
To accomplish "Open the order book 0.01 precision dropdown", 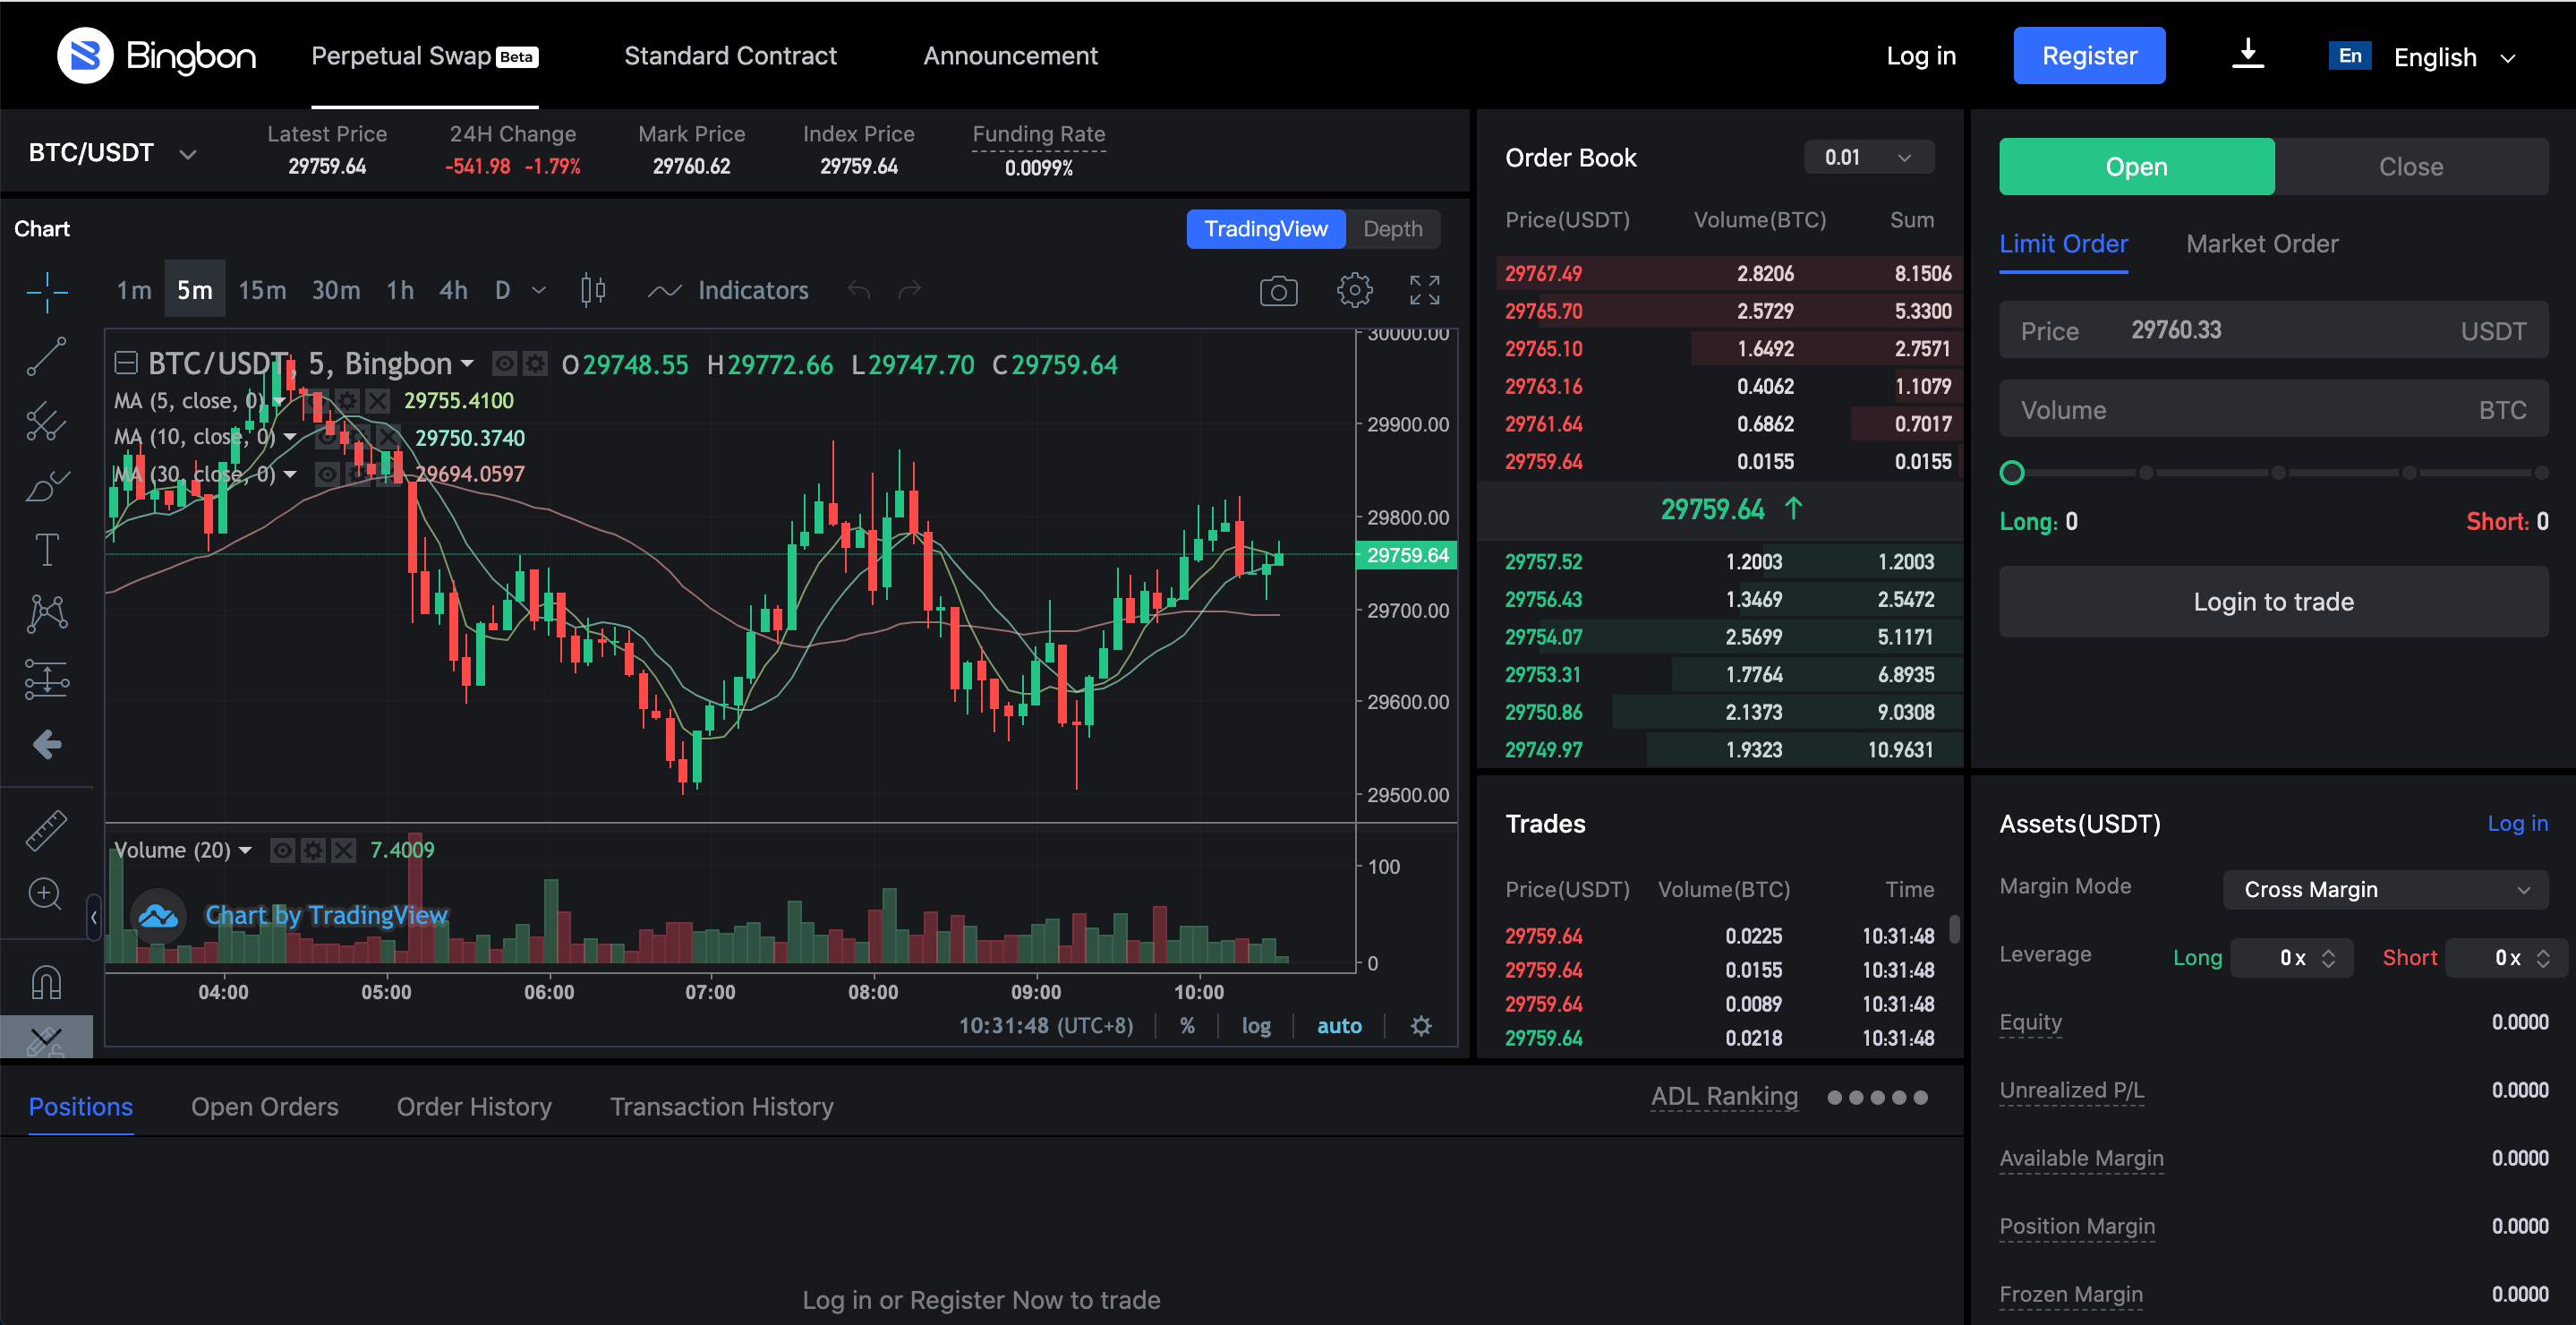I will pyautogui.click(x=1867, y=158).
